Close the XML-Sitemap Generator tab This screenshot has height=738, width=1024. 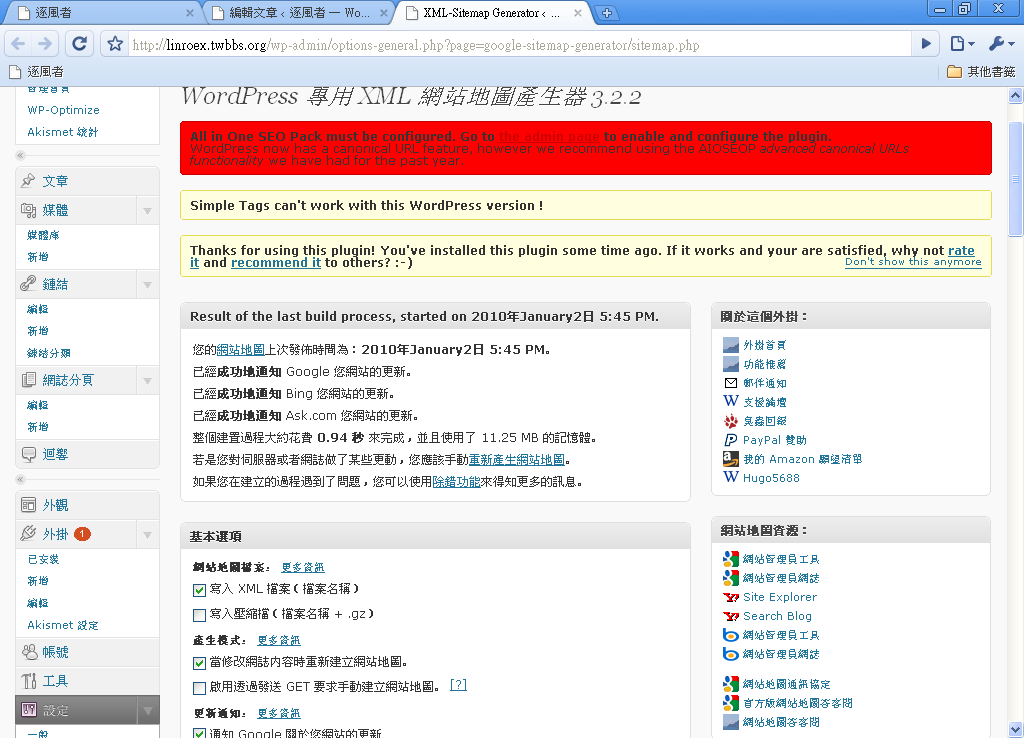(x=578, y=12)
